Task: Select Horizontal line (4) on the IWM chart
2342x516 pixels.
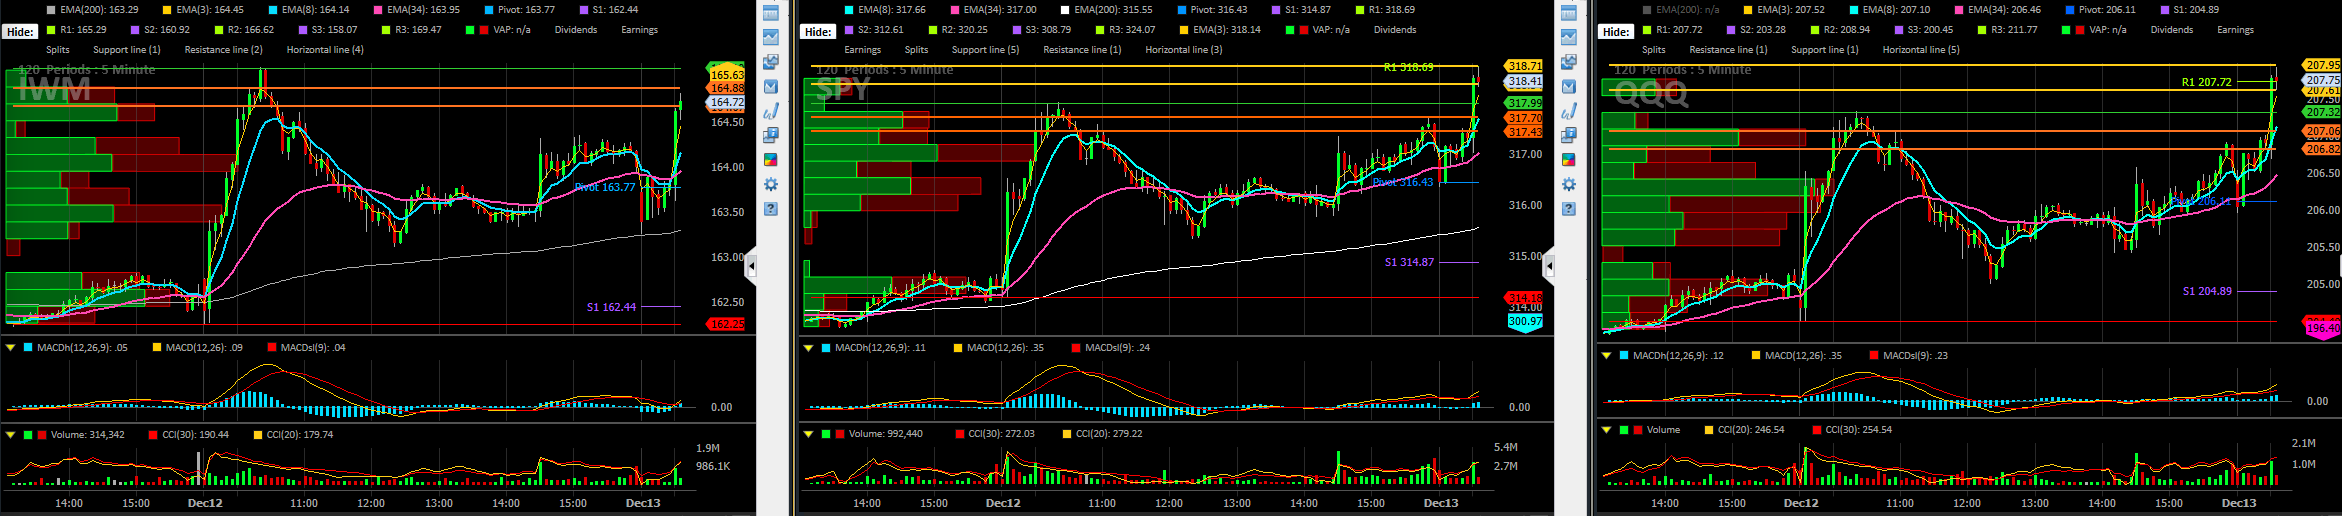Action: (325, 50)
